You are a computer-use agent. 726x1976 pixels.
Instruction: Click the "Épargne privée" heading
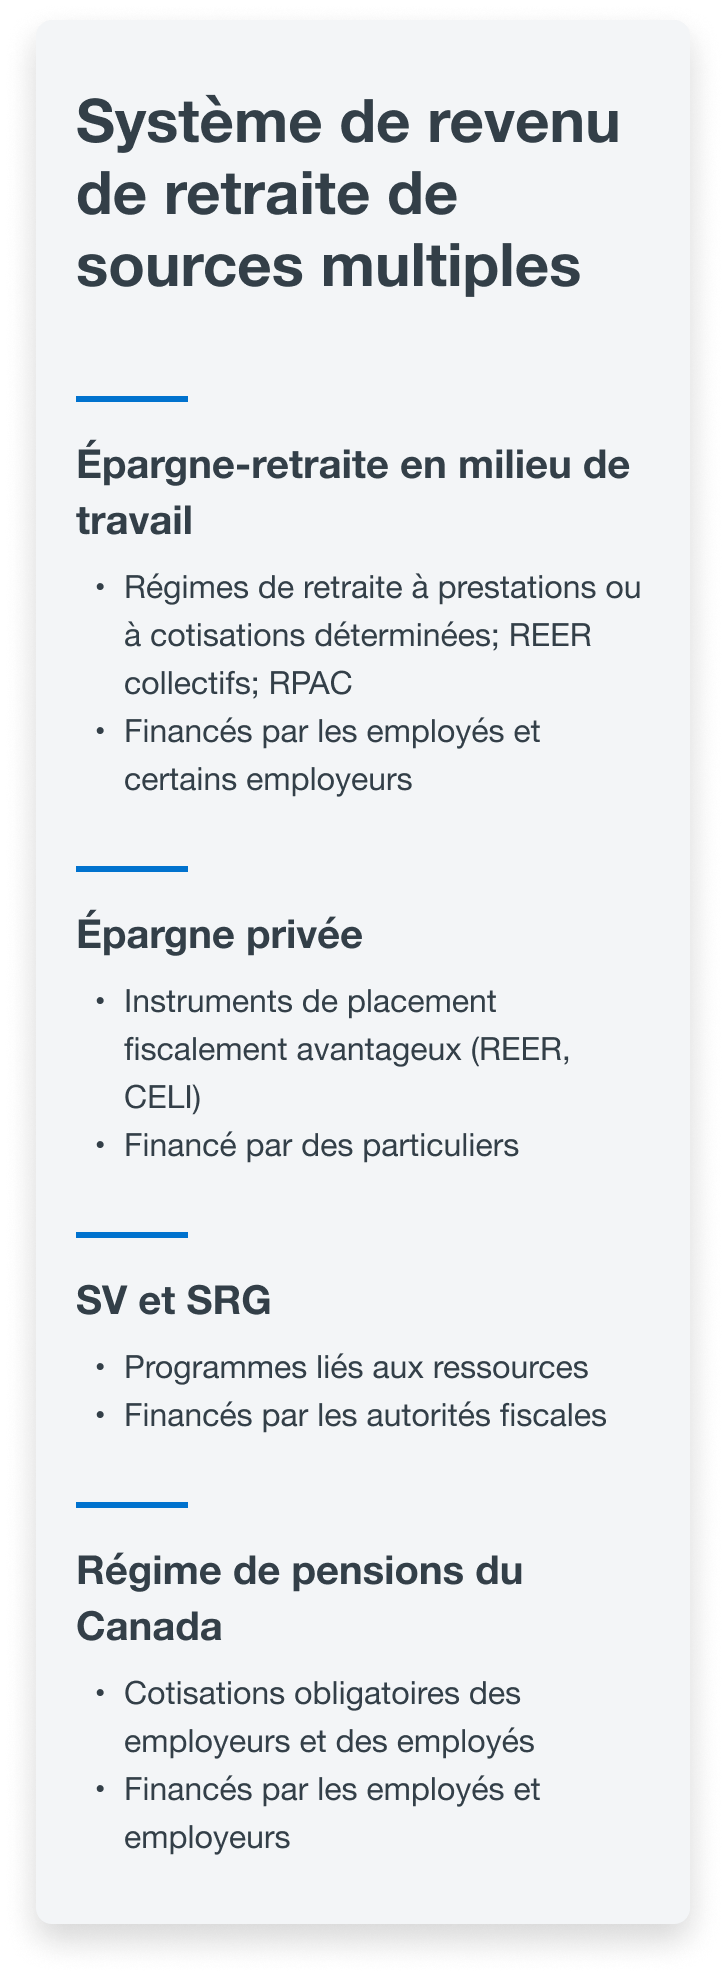click(219, 935)
